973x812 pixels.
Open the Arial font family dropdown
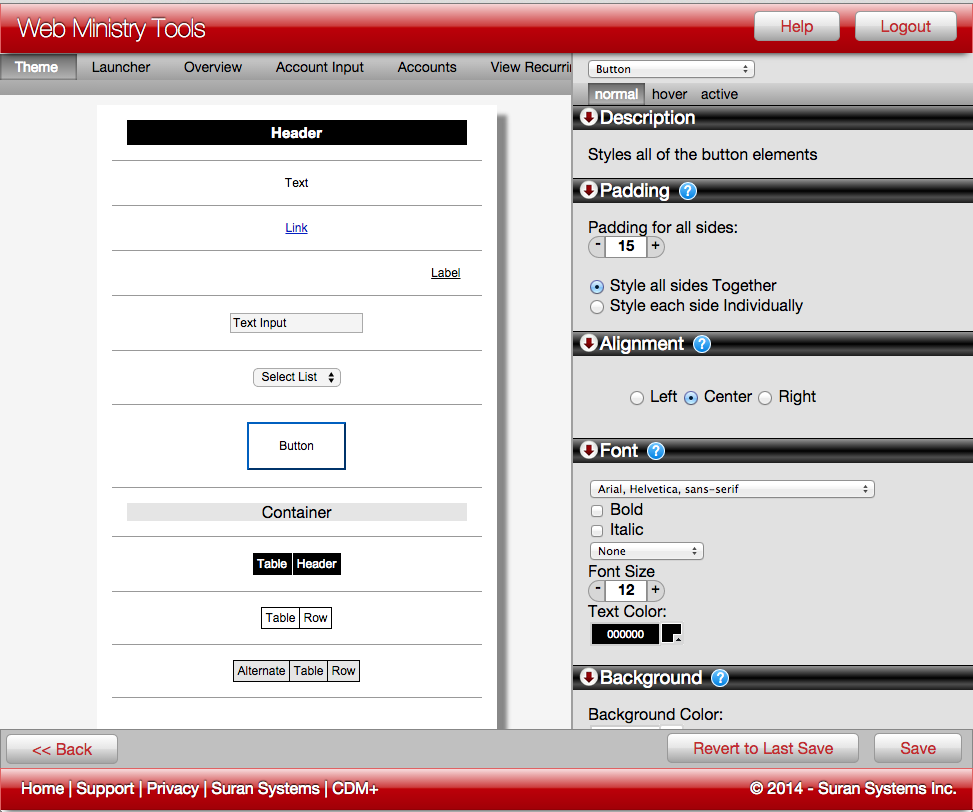click(x=731, y=489)
